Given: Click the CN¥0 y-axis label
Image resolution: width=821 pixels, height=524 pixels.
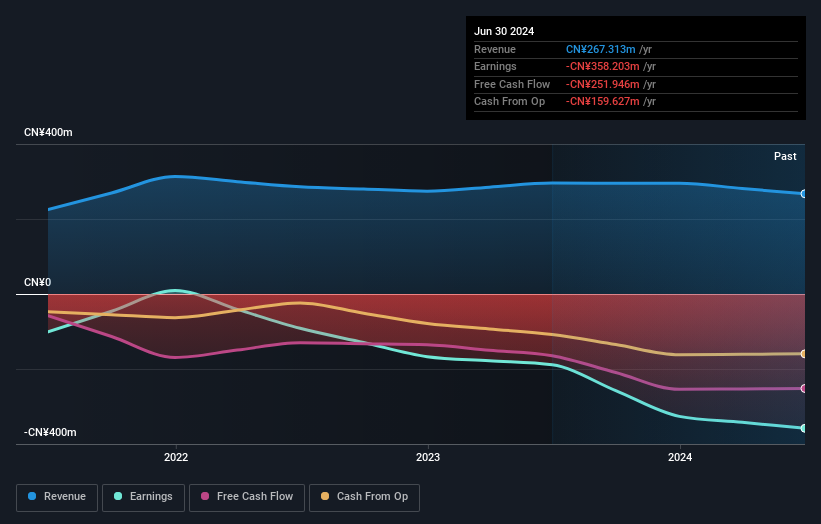Looking at the screenshot, I should point(38,283).
